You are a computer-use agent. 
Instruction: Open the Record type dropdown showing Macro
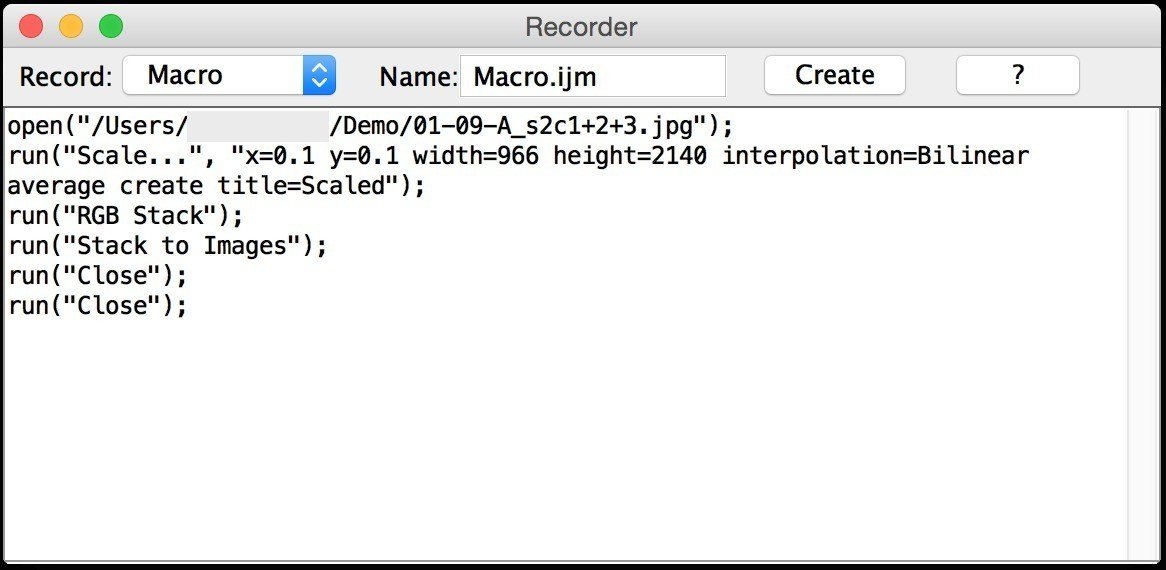[229, 75]
